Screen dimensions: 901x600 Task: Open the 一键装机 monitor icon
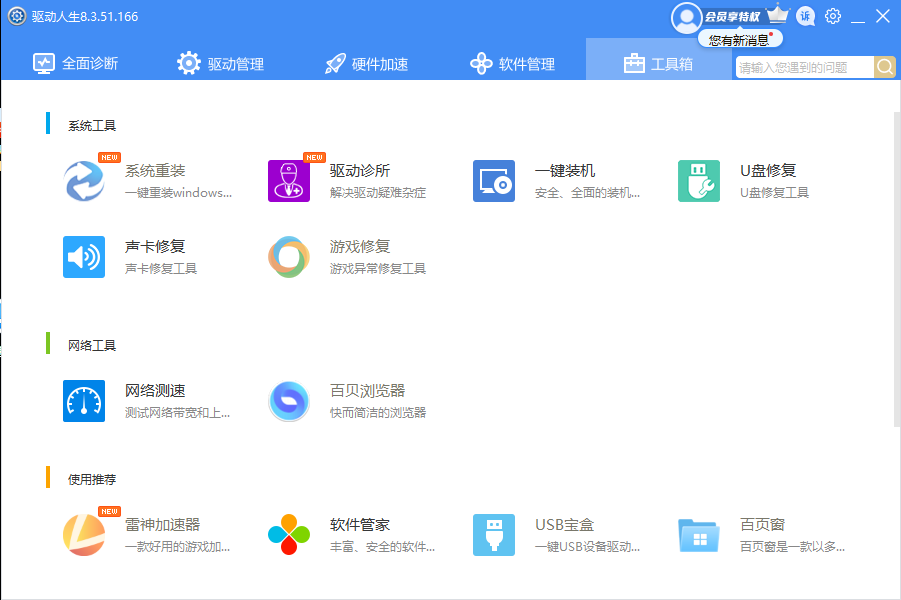pyautogui.click(x=494, y=181)
